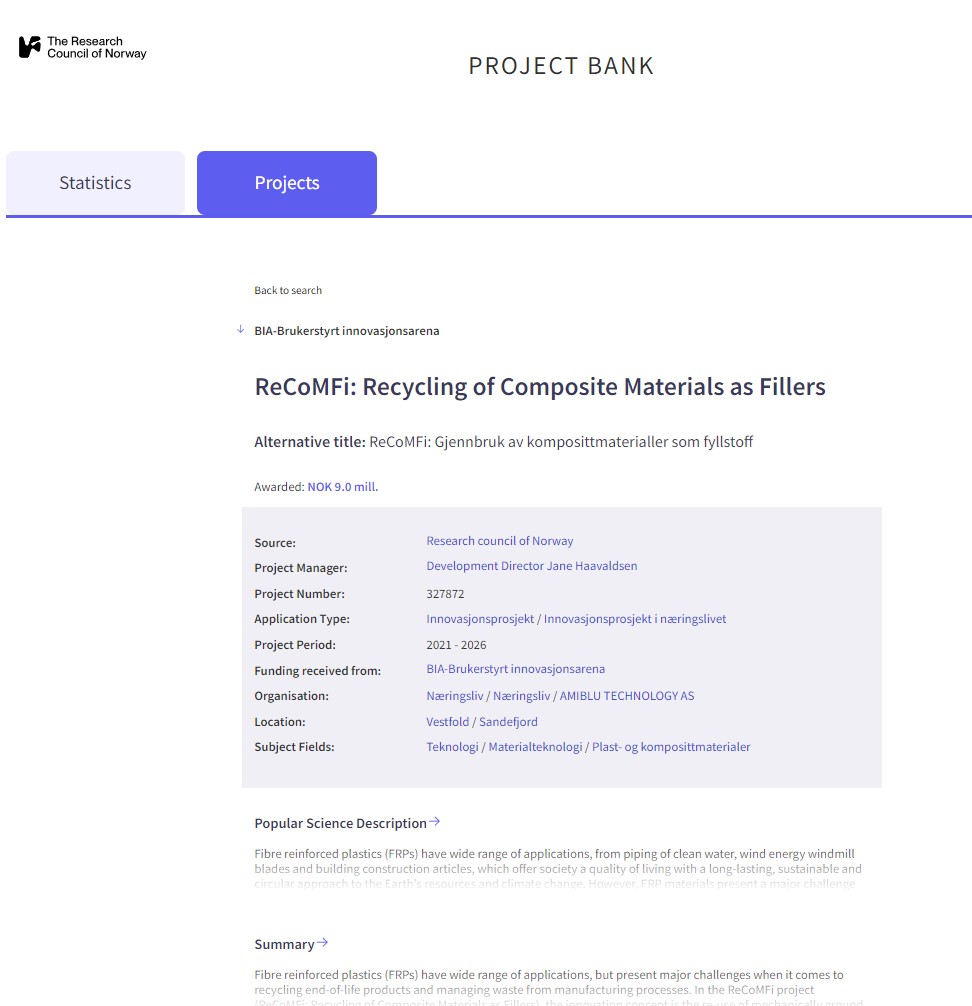Open BIA-Brukerstyrt innovasjonsarena breadcrumb heading
This screenshot has width=972, height=1006.
pos(346,331)
